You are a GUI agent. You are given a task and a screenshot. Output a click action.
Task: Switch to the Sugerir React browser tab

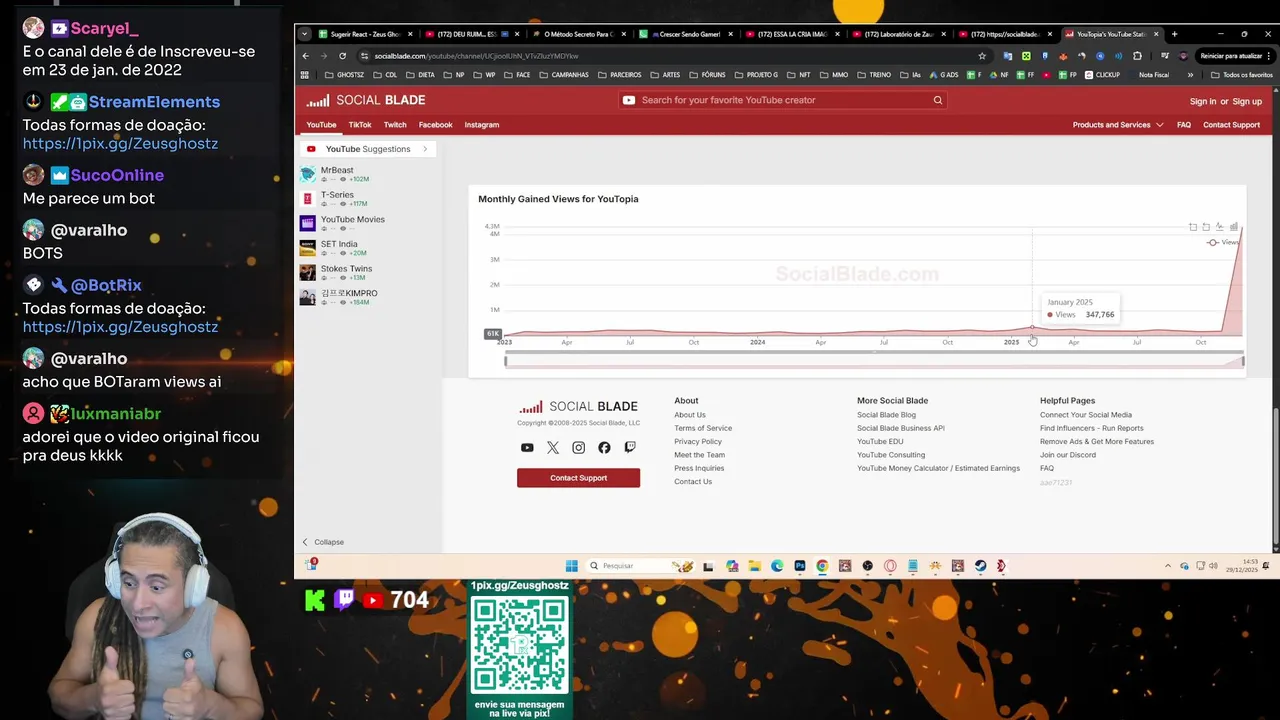pyautogui.click(x=365, y=34)
